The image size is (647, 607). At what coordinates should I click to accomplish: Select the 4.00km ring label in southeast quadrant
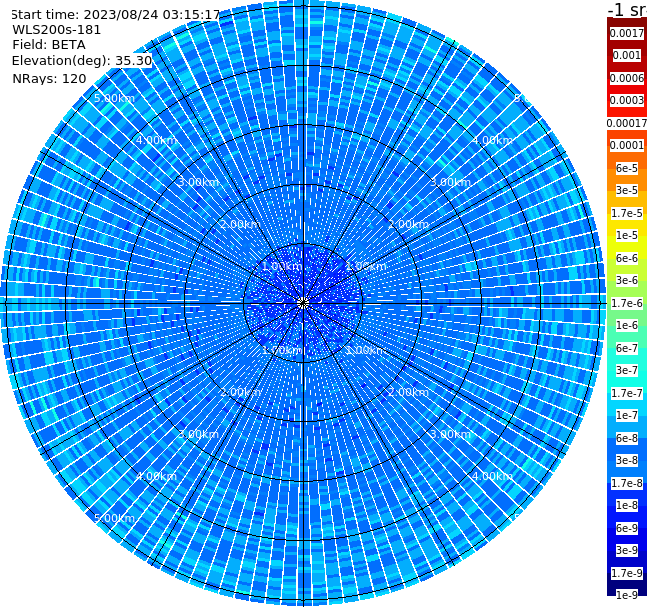click(492, 476)
